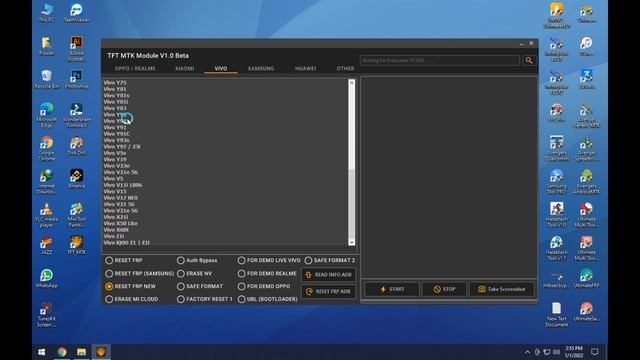Switch to SAMSUNG tab
Viewport: 640px width, 360px height.
(261, 69)
